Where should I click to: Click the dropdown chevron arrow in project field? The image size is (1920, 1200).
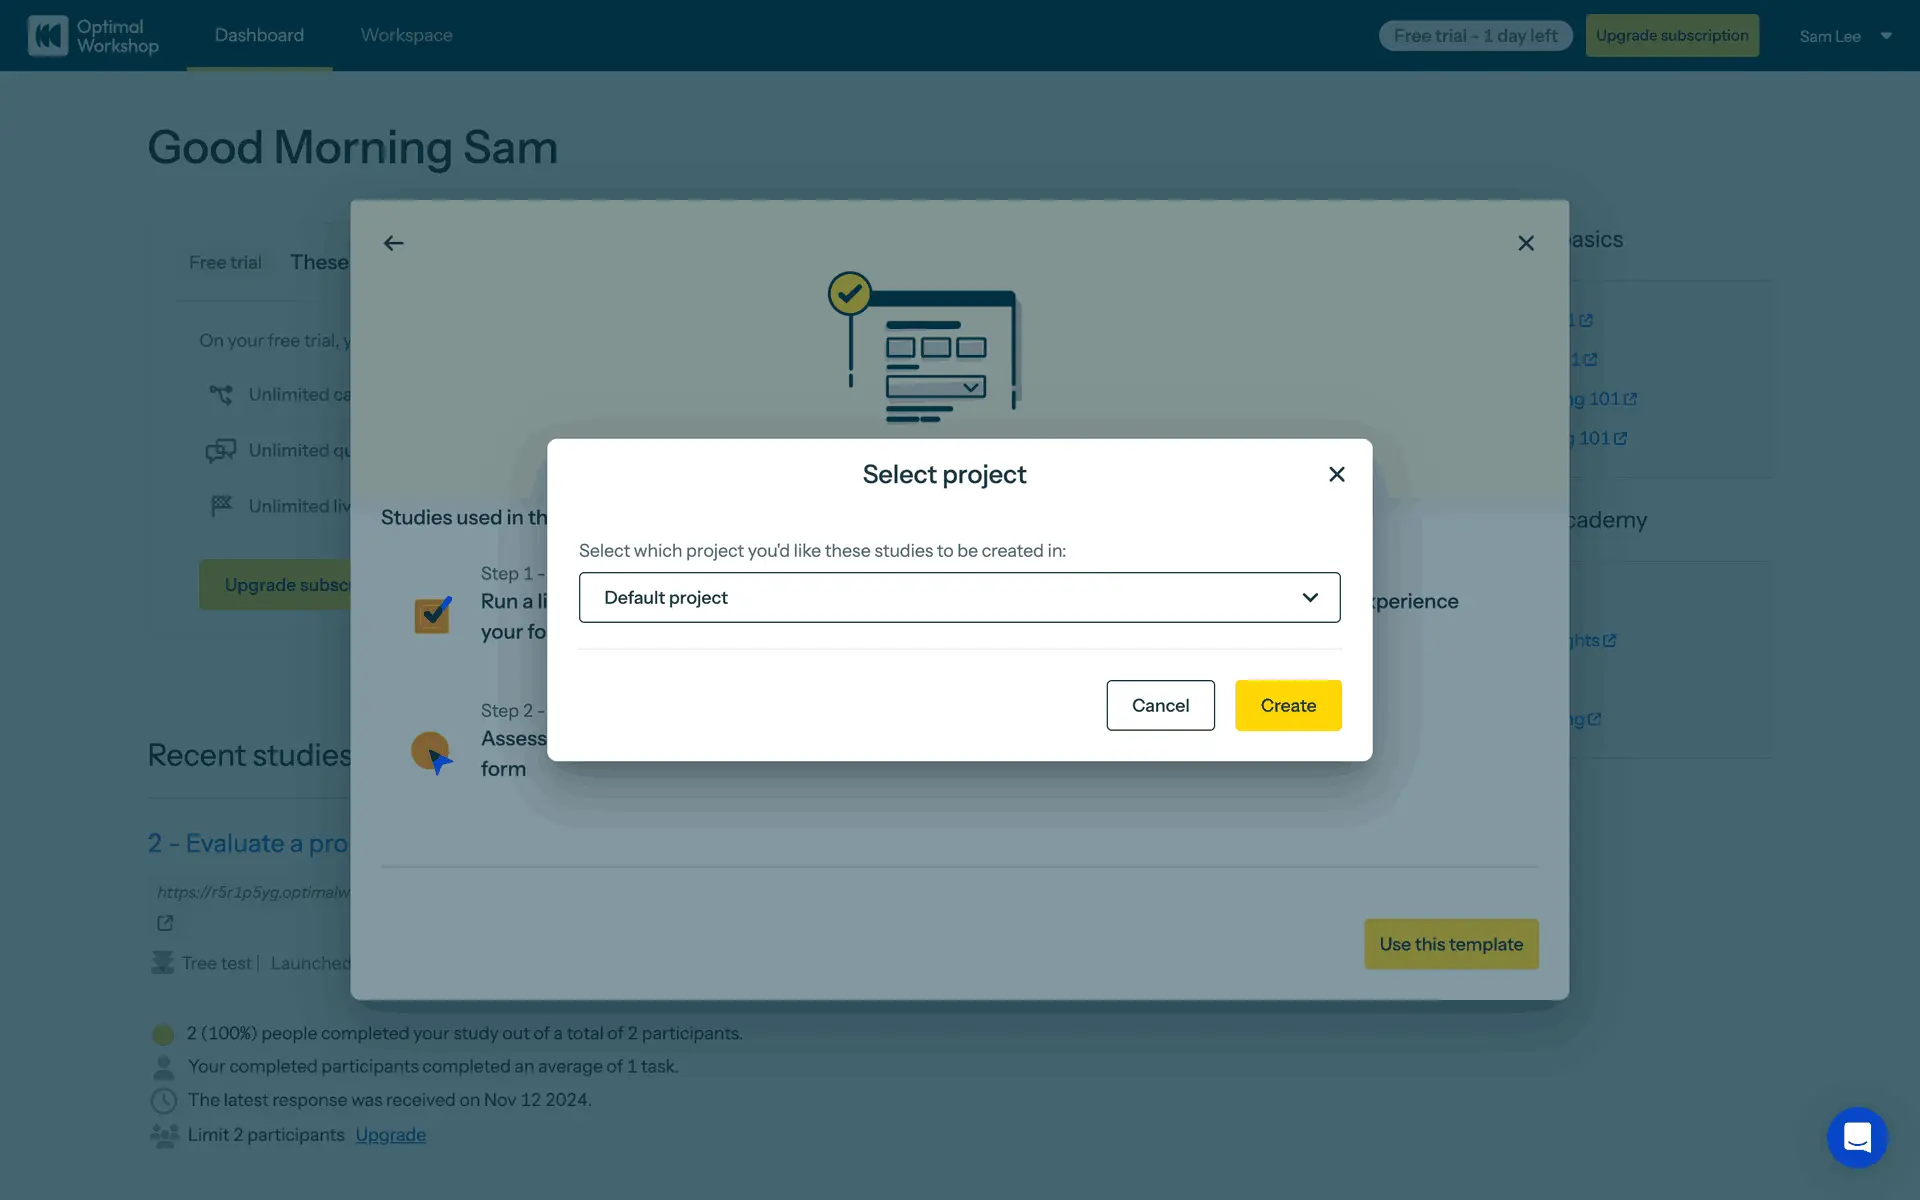(1309, 597)
